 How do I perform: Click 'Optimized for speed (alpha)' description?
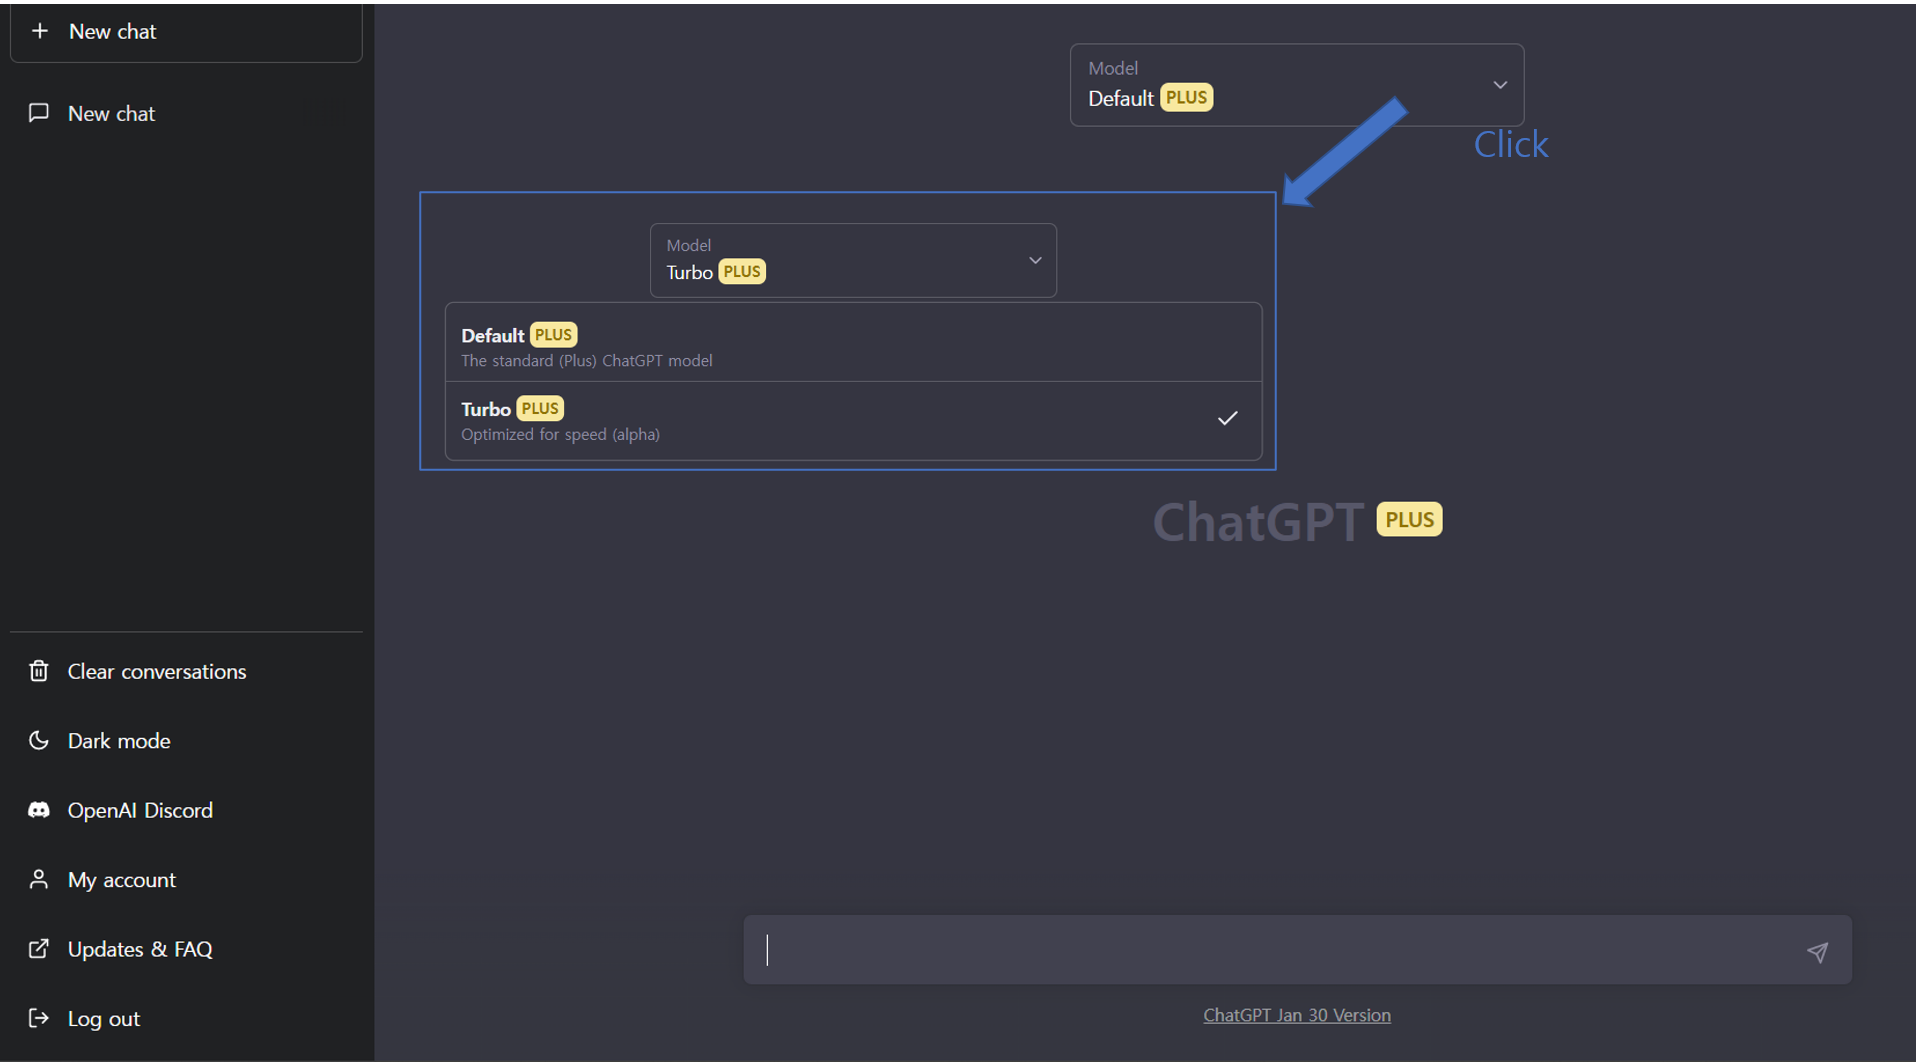click(560, 435)
